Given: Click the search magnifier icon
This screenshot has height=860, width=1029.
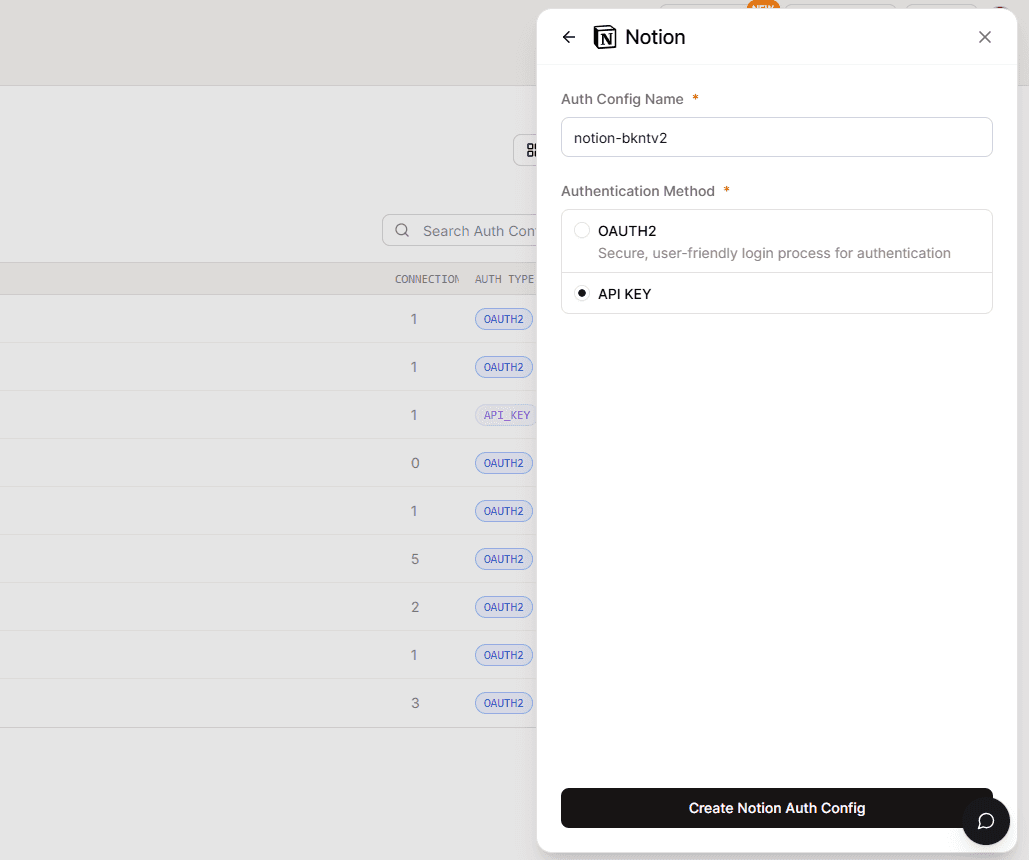Looking at the screenshot, I should [402, 230].
